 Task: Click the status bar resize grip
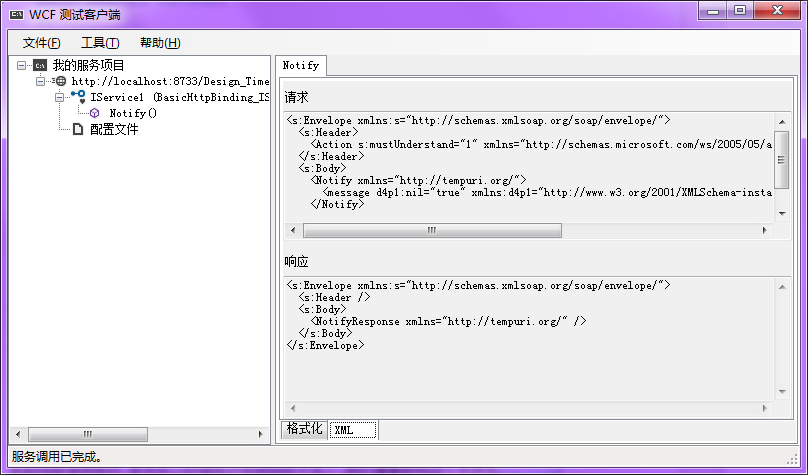(793, 458)
